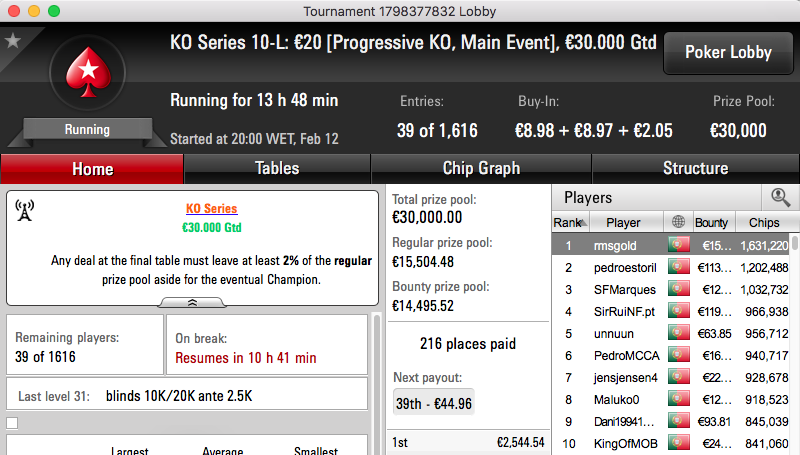800x455 pixels.
Task: Click the broadcast antenna icon in announcement
Action: [24, 210]
